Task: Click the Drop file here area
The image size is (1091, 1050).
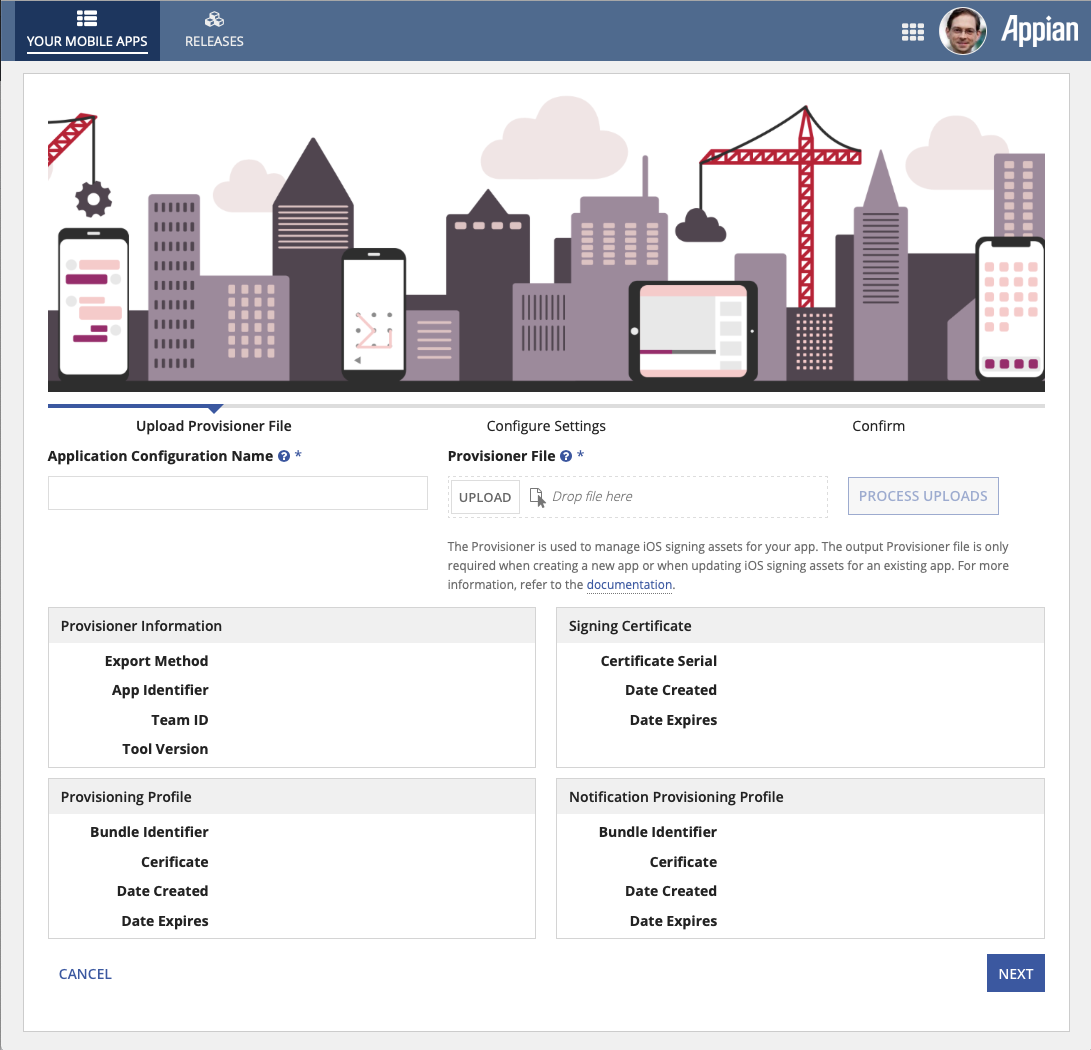Action: pos(638,497)
